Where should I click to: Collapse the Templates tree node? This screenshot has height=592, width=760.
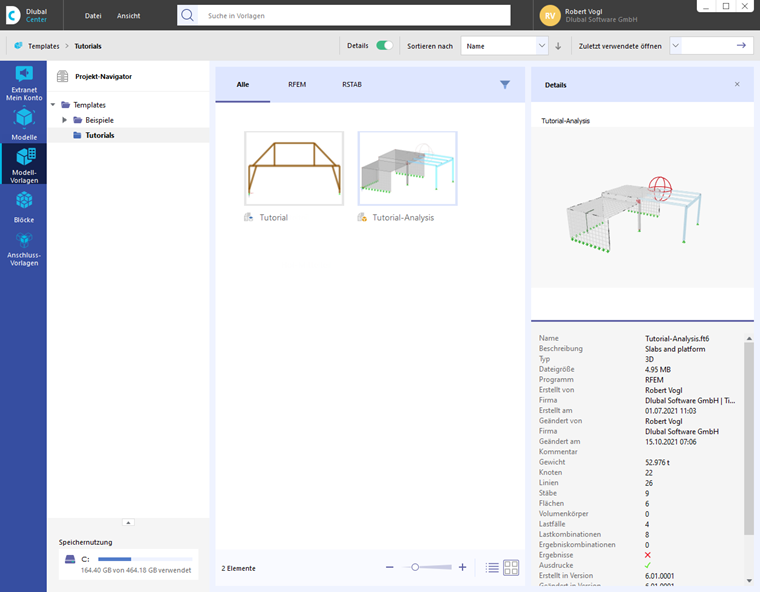[x=53, y=105]
